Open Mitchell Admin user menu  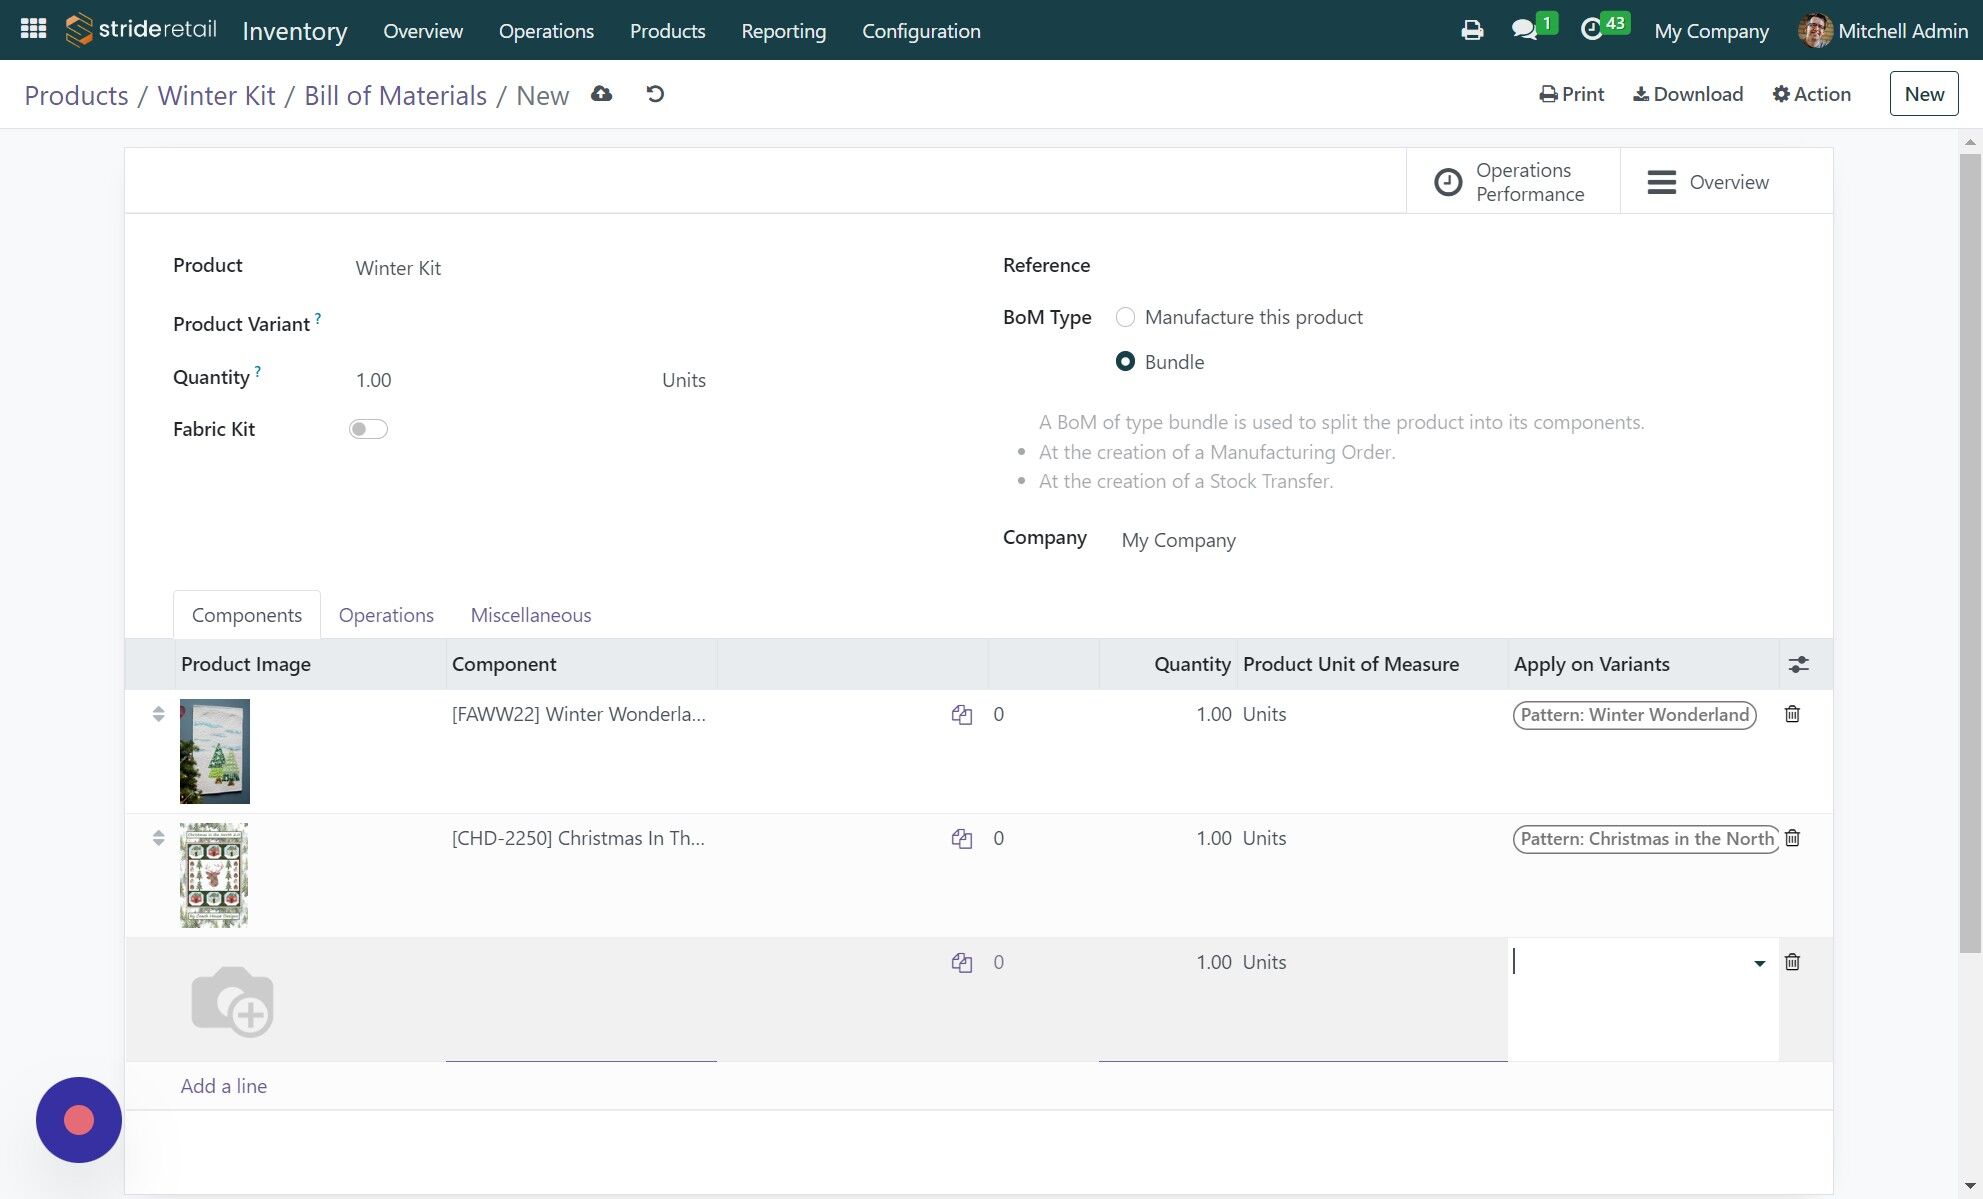click(x=1883, y=31)
